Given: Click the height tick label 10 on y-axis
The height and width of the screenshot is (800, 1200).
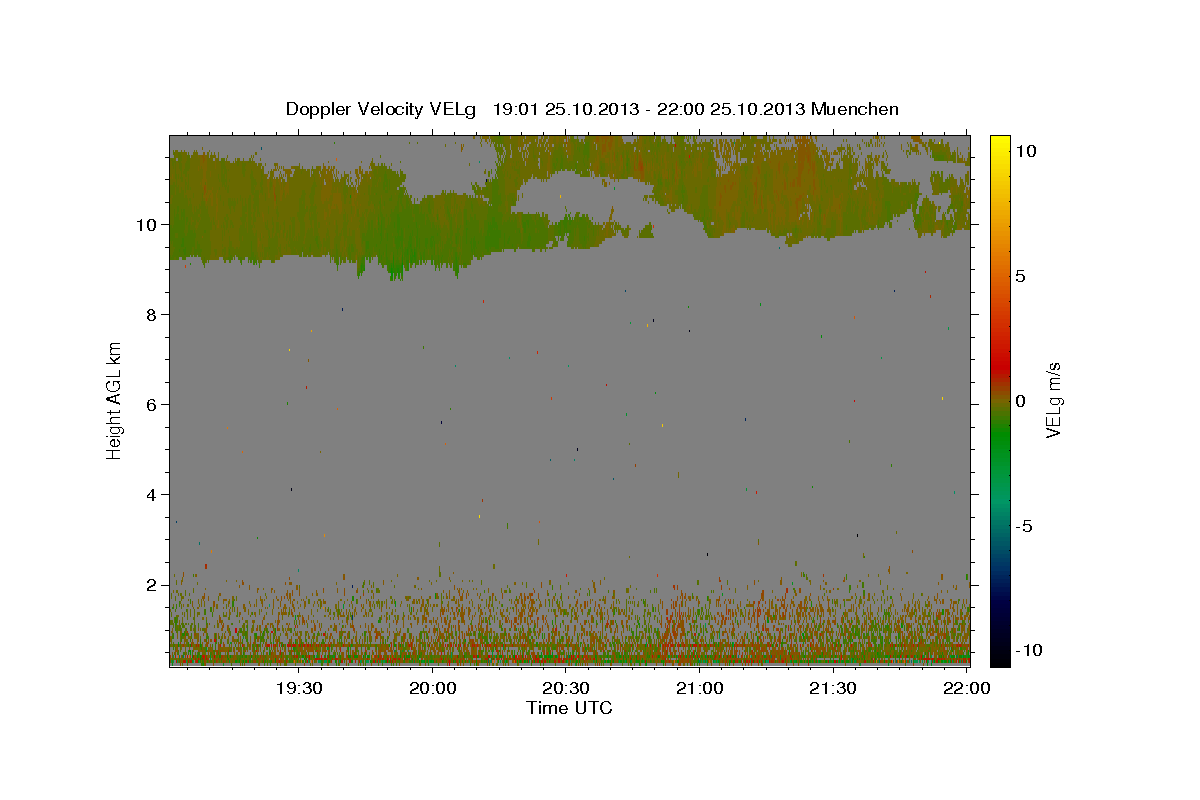Looking at the screenshot, I should (147, 225).
